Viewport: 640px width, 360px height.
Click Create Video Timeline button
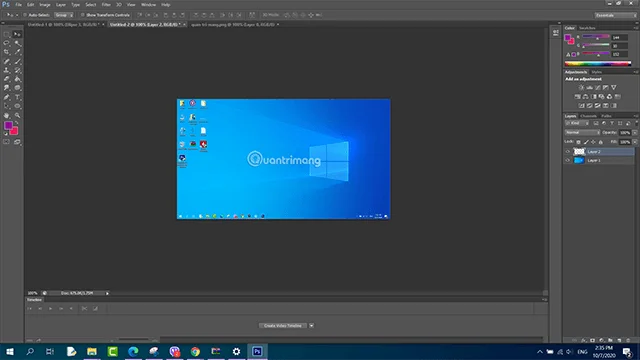(x=283, y=326)
